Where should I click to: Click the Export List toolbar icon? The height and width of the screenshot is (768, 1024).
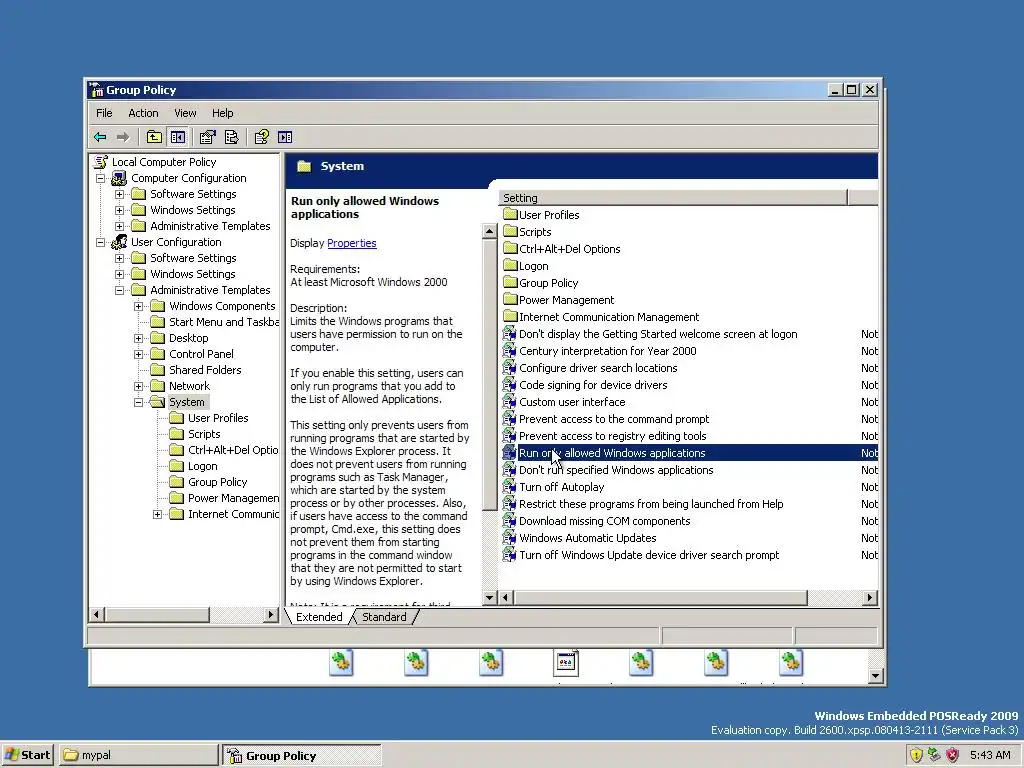pos(231,136)
